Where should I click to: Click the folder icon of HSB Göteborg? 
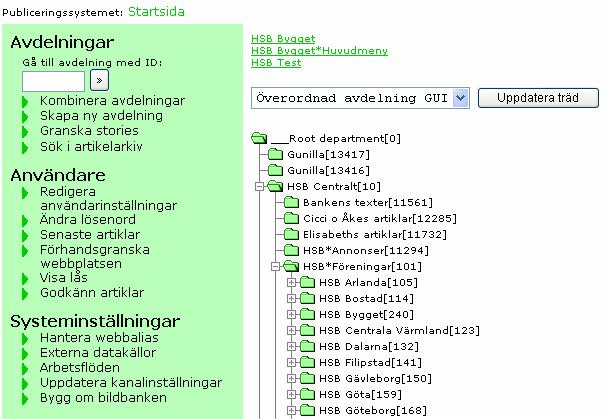coord(307,410)
